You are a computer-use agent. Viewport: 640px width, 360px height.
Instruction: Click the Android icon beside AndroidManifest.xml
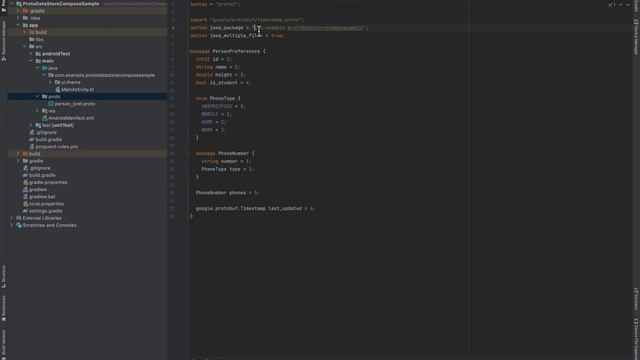coord(45,118)
